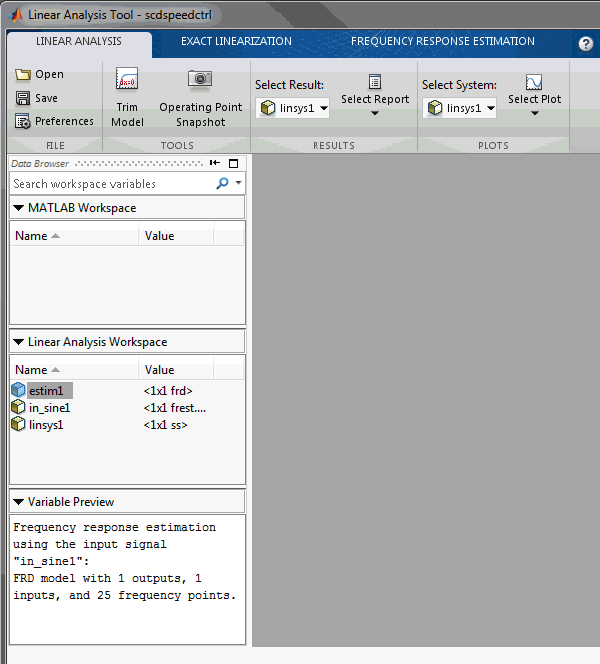Viewport: 600px width, 664px height.
Task: Click the Open folder icon
Action: (x=23, y=75)
